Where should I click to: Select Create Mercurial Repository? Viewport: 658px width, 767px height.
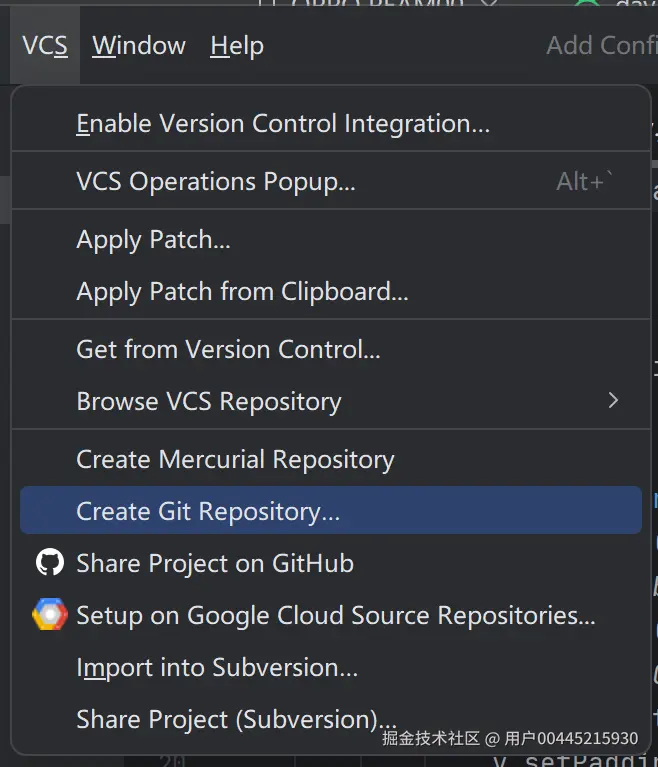tap(235, 460)
